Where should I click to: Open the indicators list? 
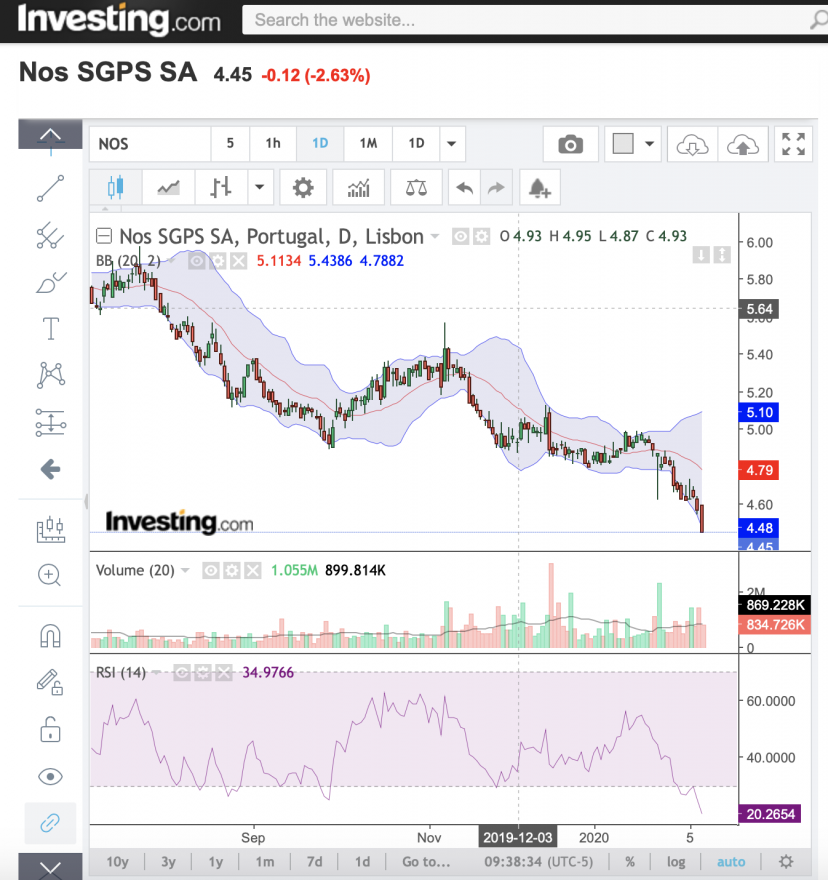[x=359, y=187]
